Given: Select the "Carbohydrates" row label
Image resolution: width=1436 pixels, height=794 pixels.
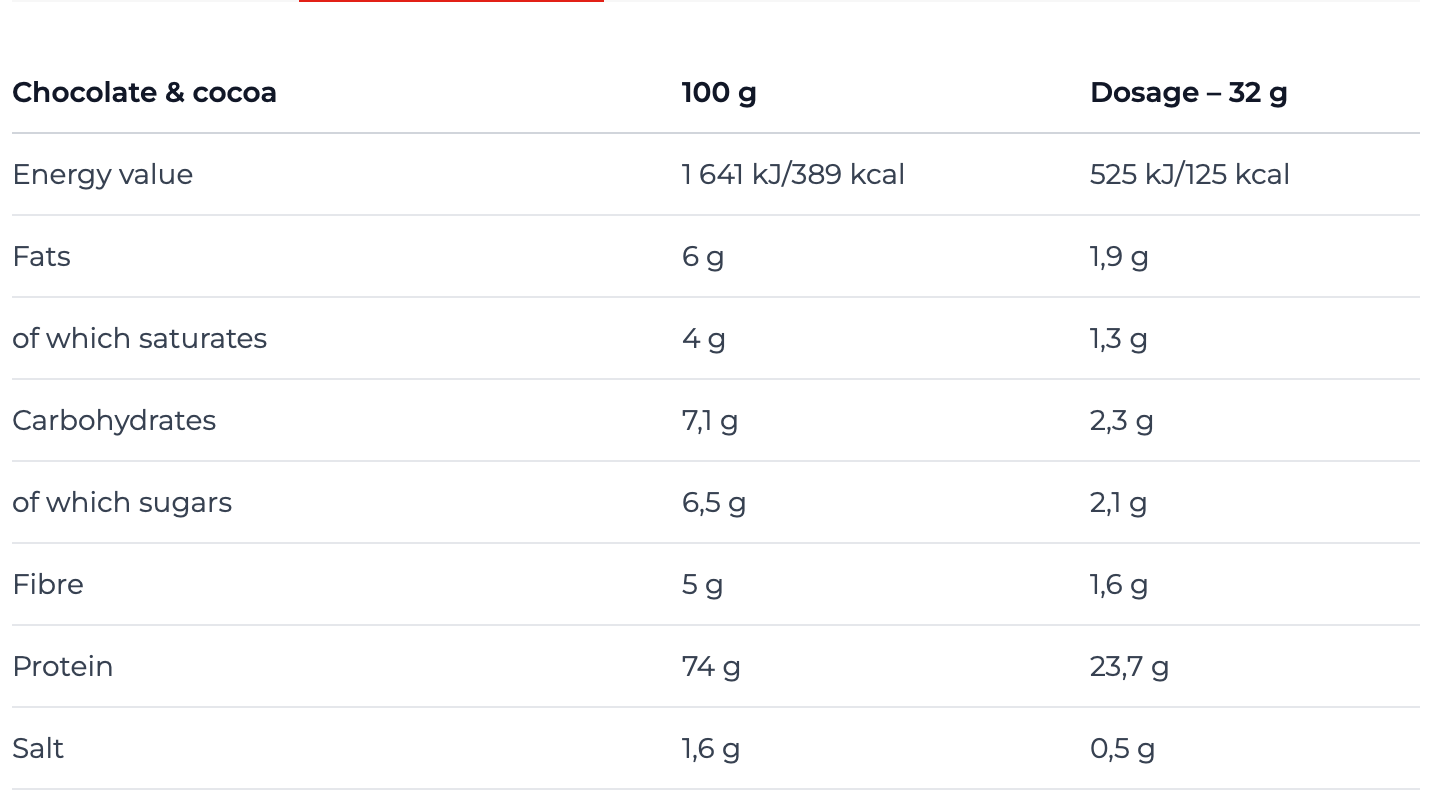Looking at the screenshot, I should click(x=114, y=421).
